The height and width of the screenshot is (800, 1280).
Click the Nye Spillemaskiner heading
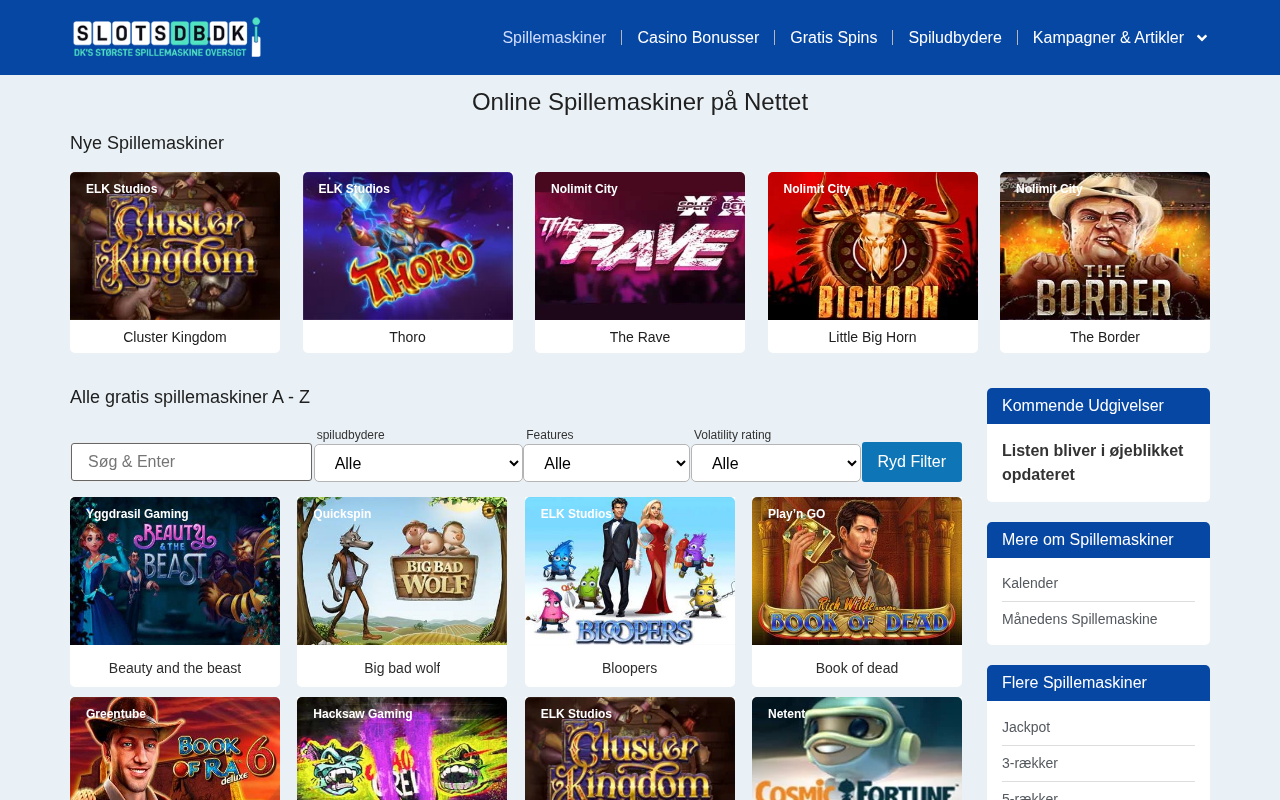pyautogui.click(x=147, y=143)
